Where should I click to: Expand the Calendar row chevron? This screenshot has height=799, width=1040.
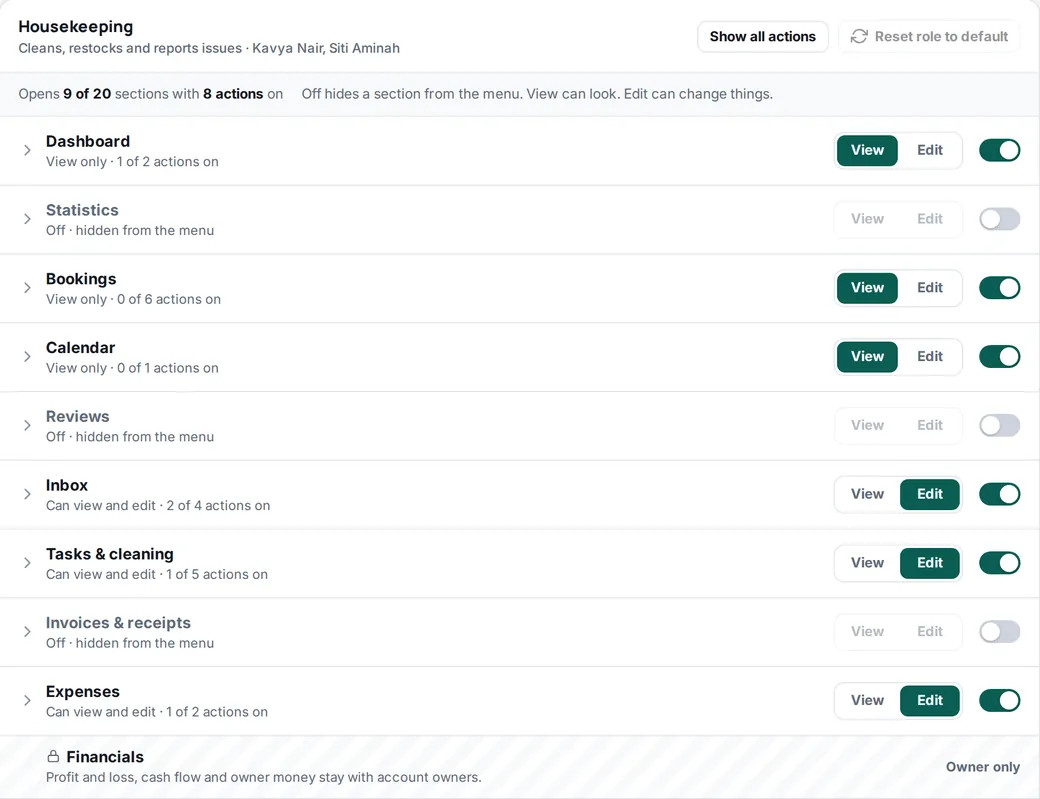click(x=27, y=357)
